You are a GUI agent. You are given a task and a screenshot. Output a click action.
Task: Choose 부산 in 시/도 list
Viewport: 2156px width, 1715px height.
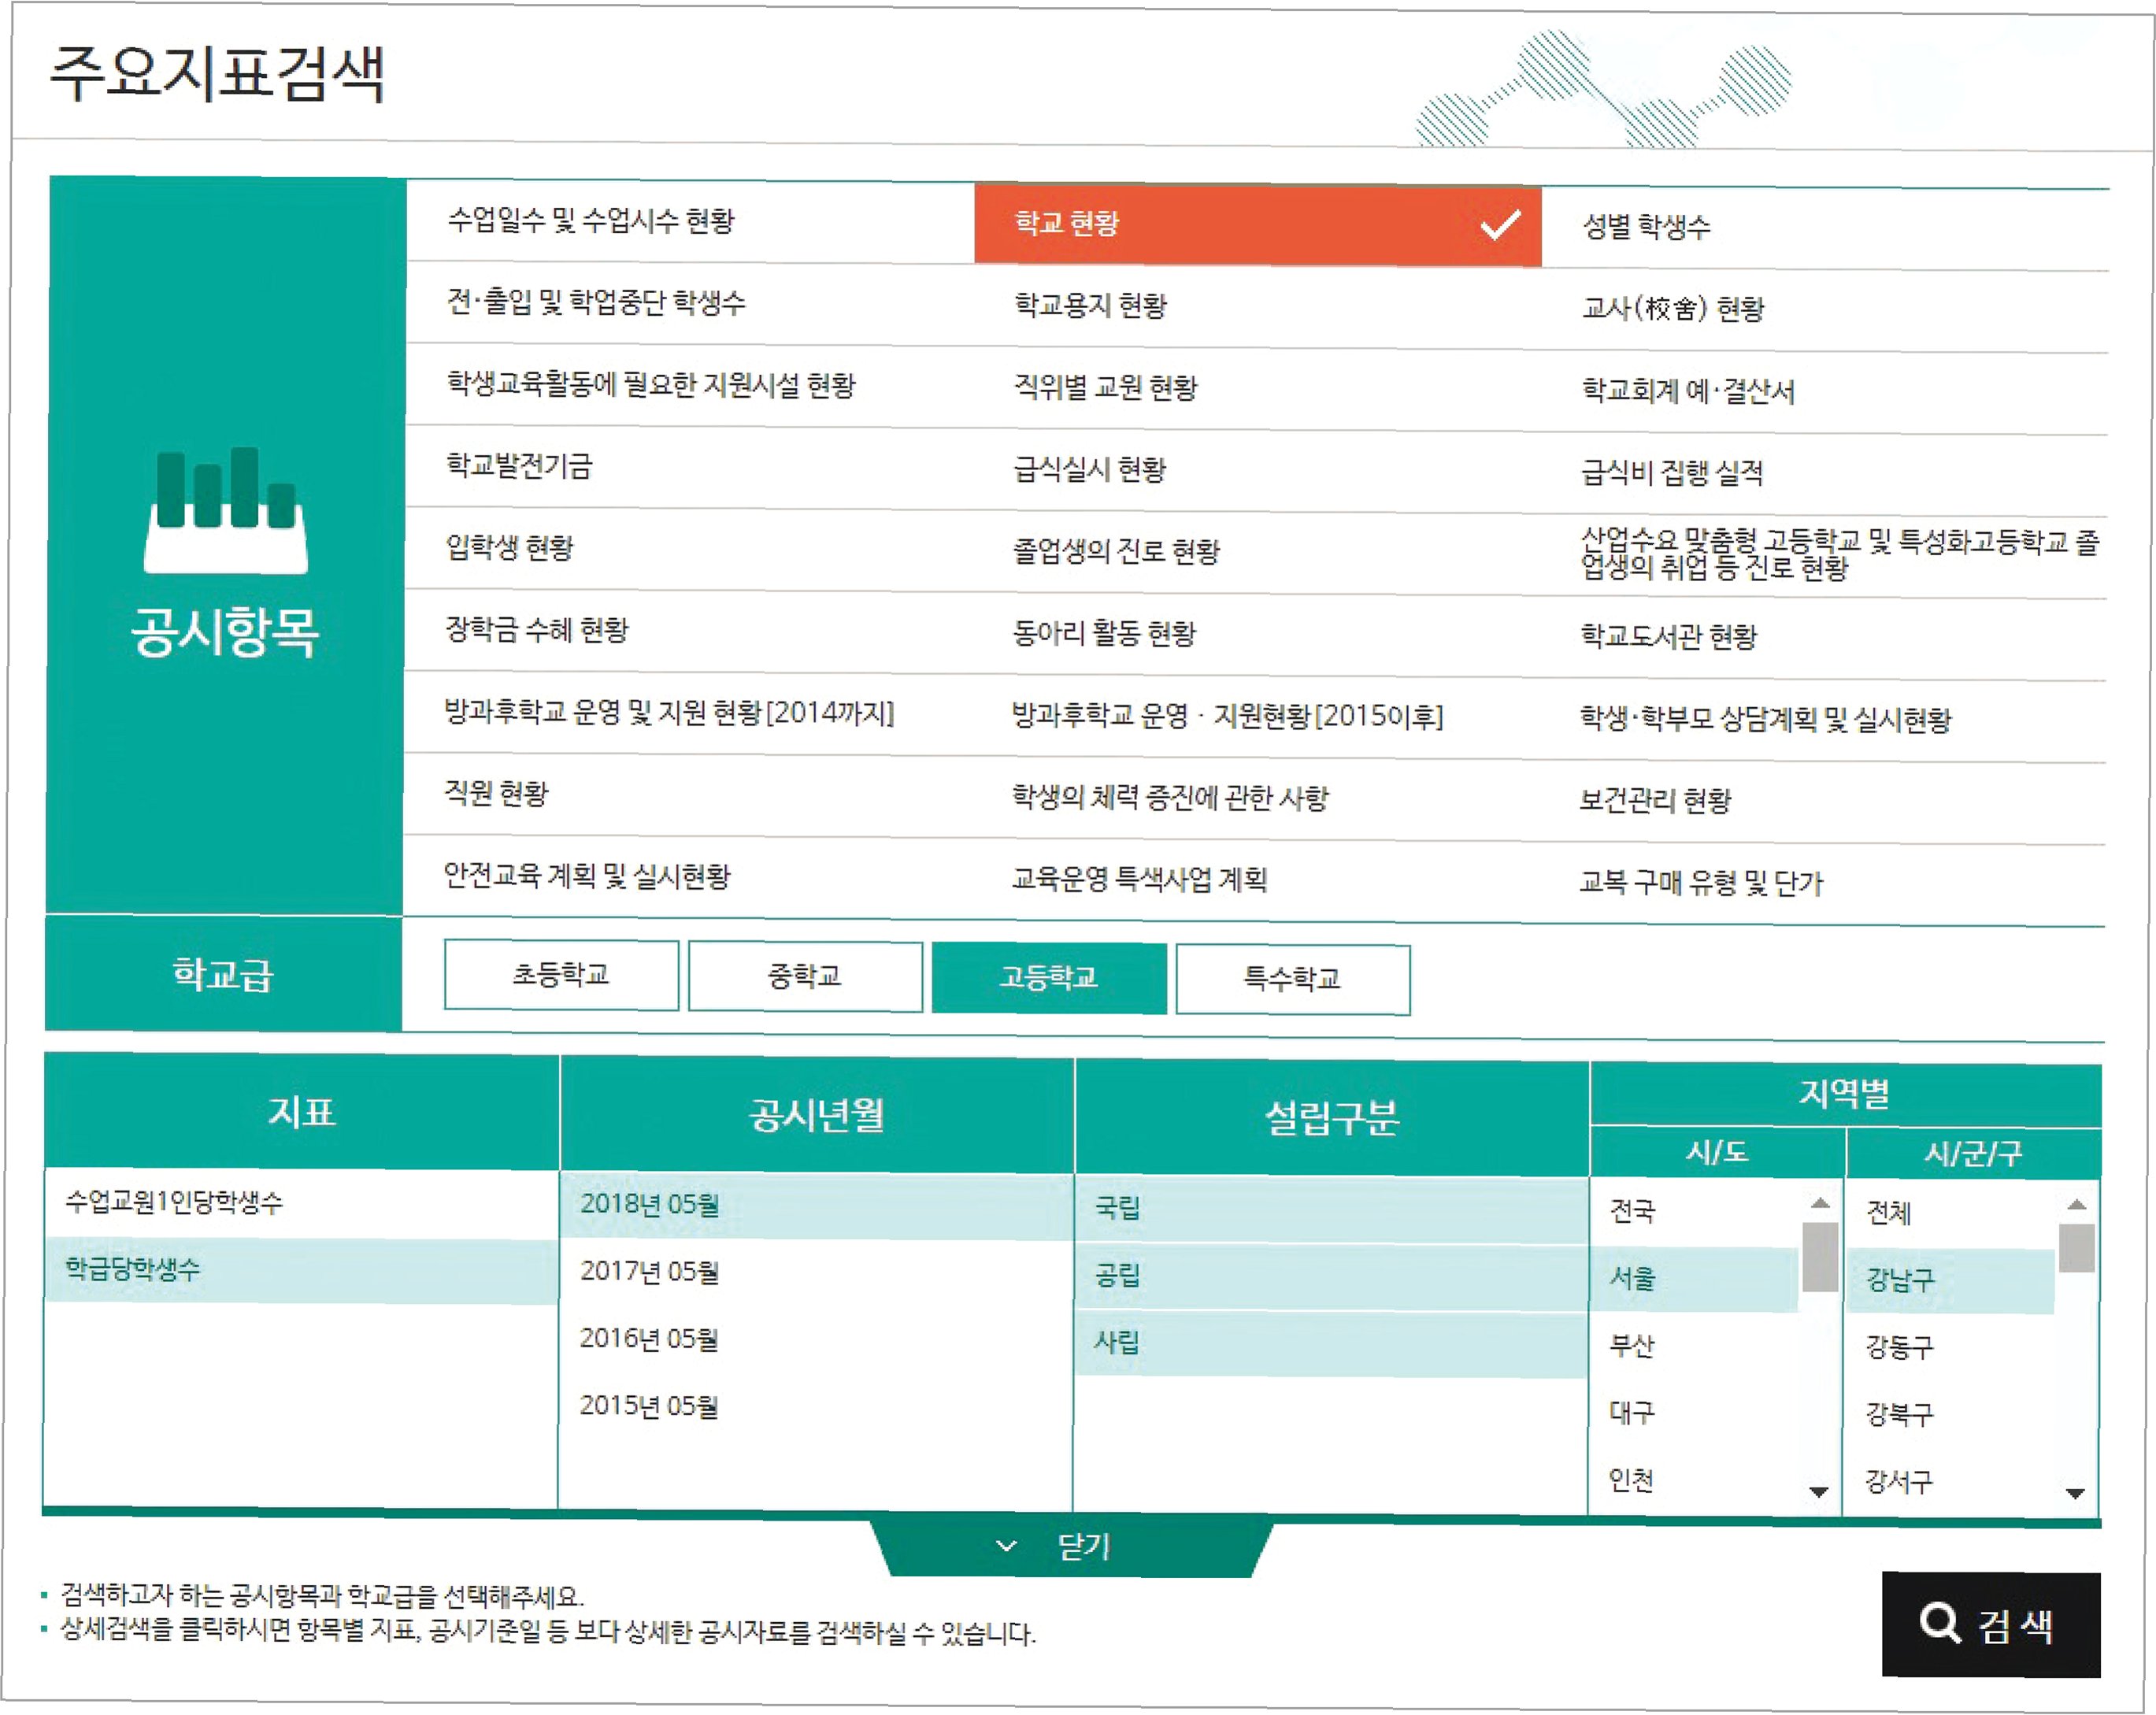pyautogui.click(x=1632, y=1346)
